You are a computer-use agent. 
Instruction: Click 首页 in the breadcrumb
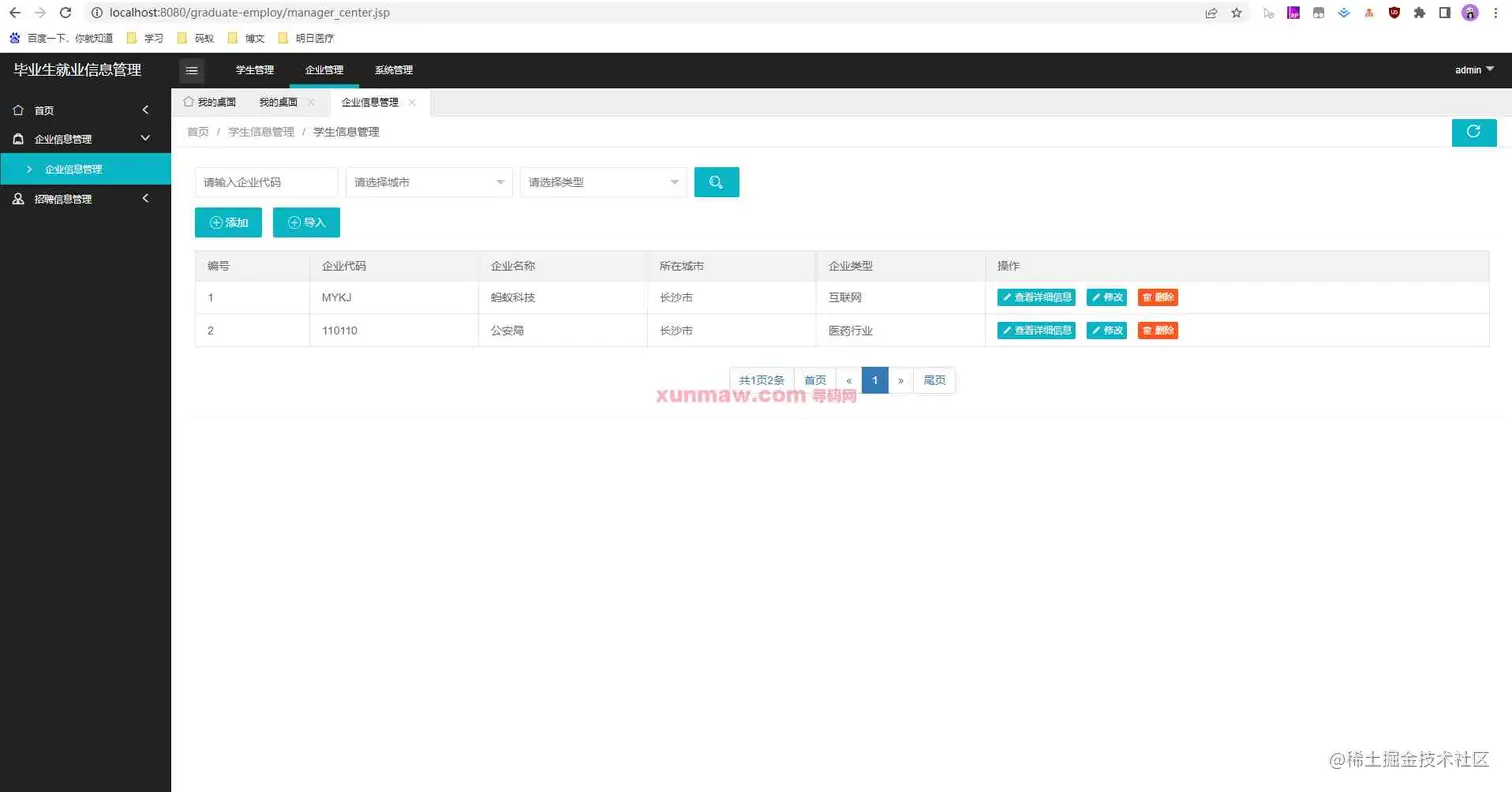pos(198,132)
